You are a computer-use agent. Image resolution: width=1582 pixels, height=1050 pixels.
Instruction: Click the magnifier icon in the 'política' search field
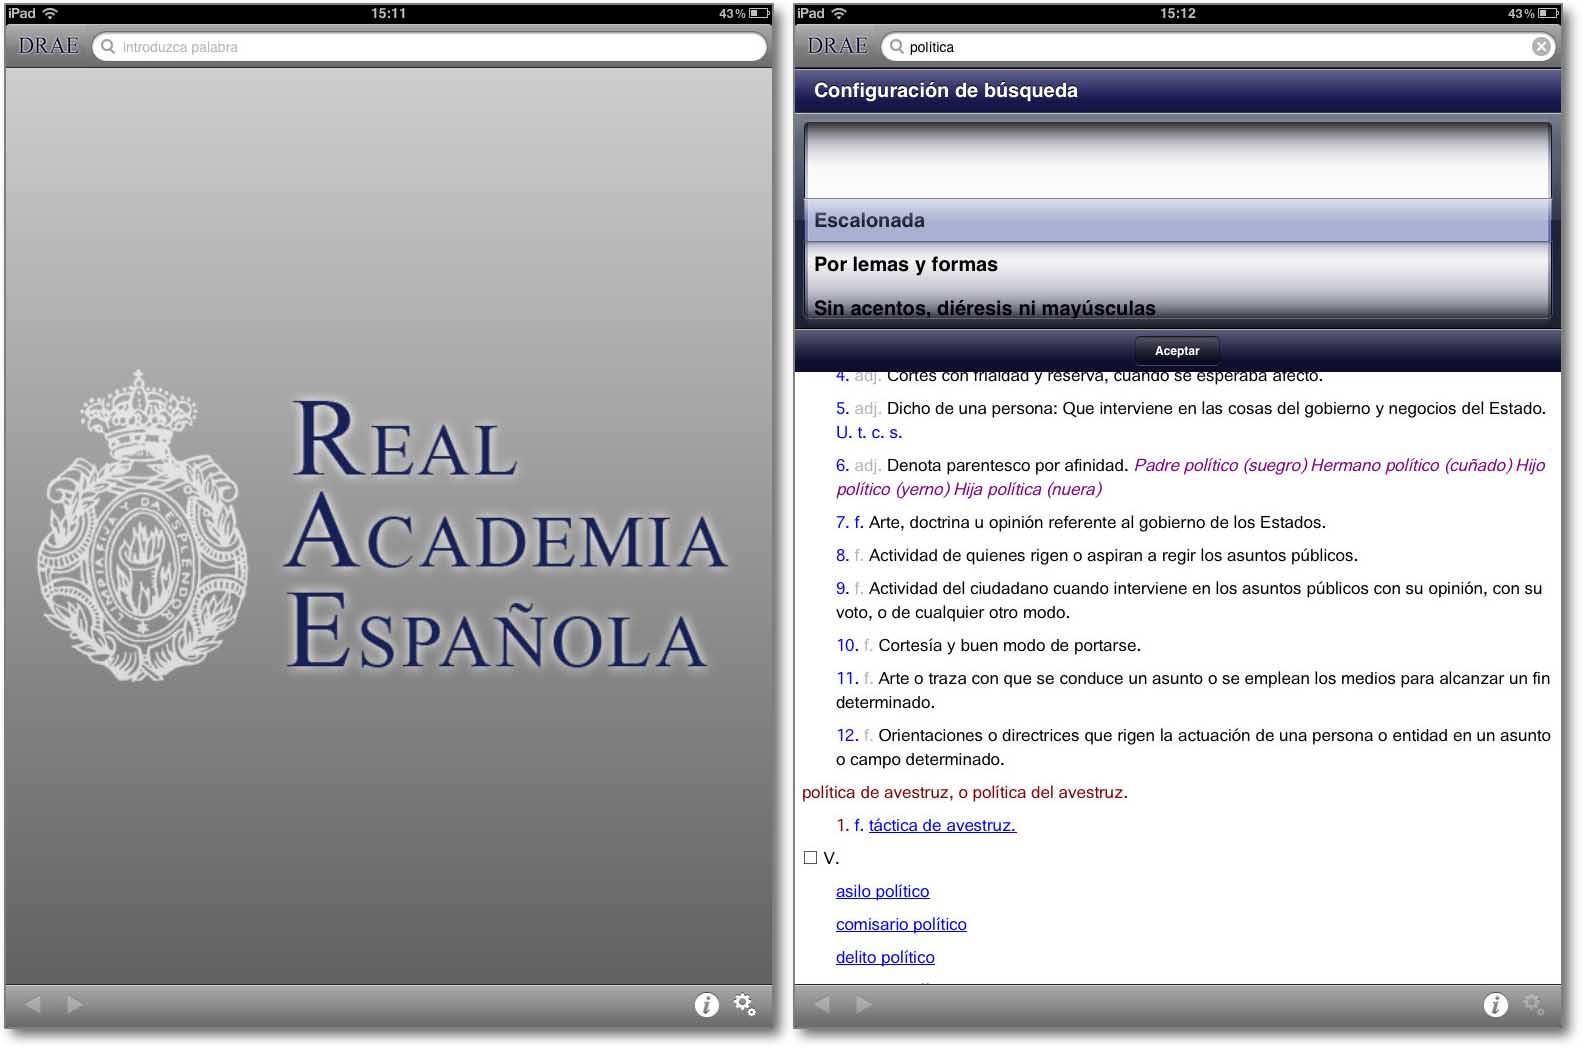click(x=897, y=46)
